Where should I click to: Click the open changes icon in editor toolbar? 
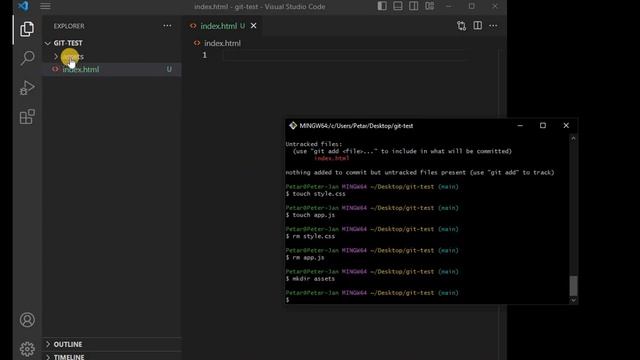coord(461,26)
